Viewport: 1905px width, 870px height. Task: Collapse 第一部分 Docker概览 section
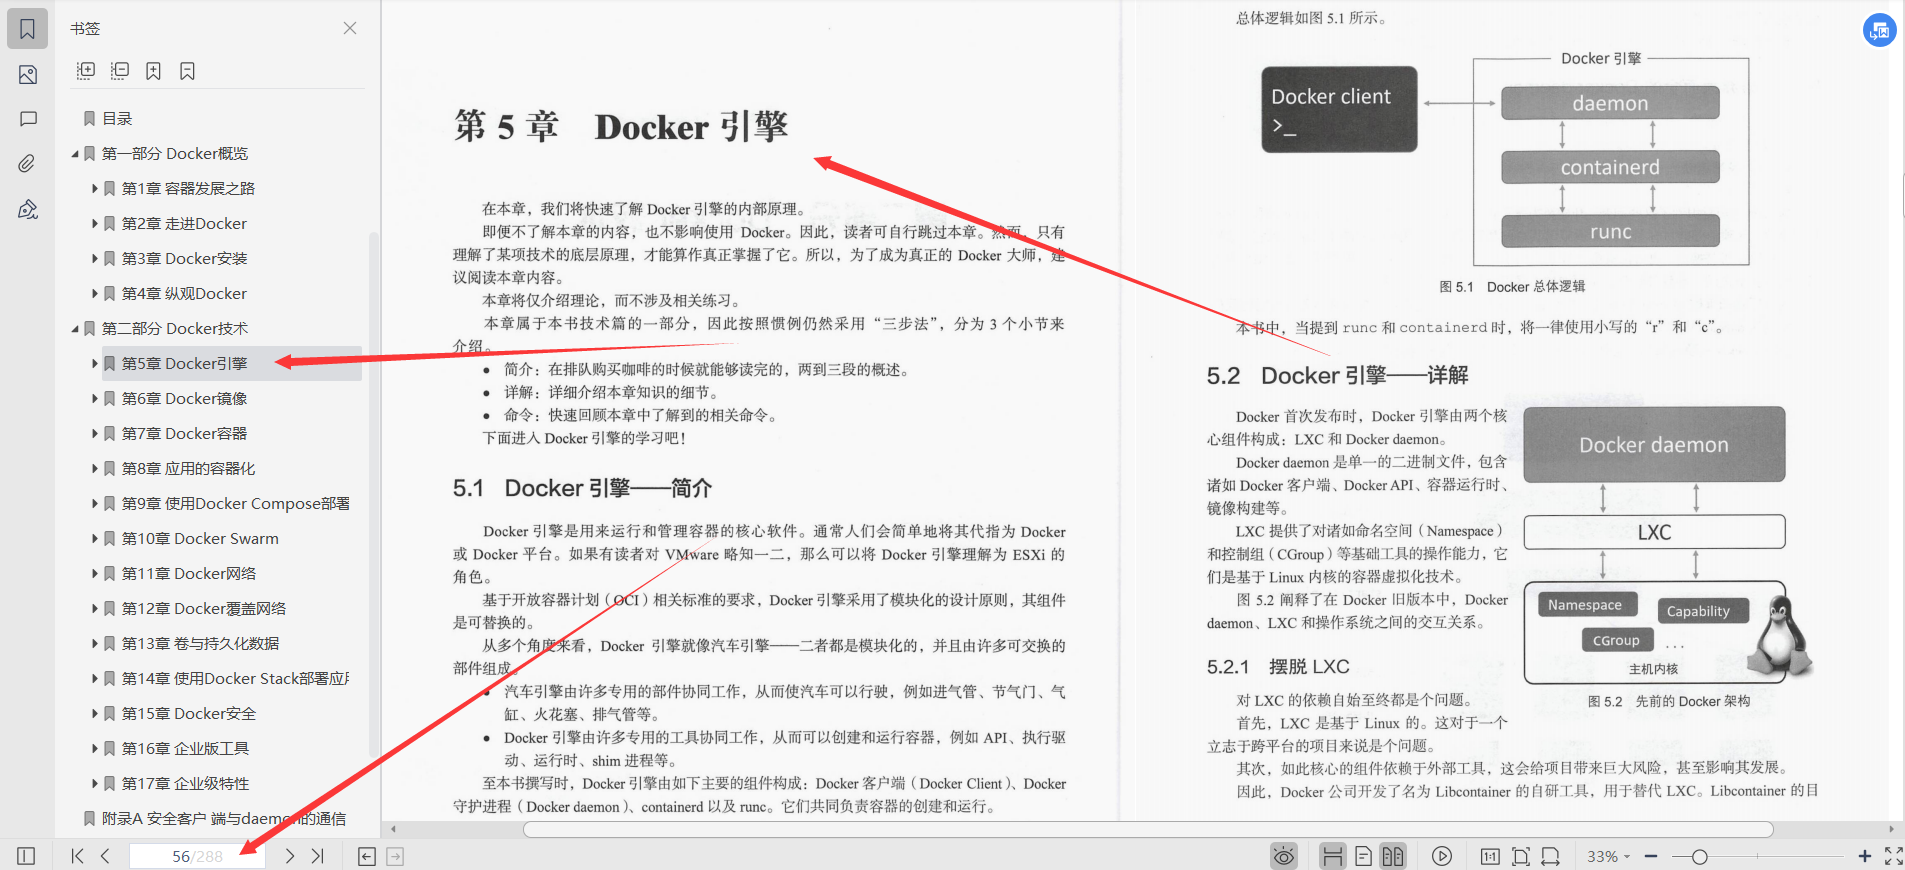point(75,154)
